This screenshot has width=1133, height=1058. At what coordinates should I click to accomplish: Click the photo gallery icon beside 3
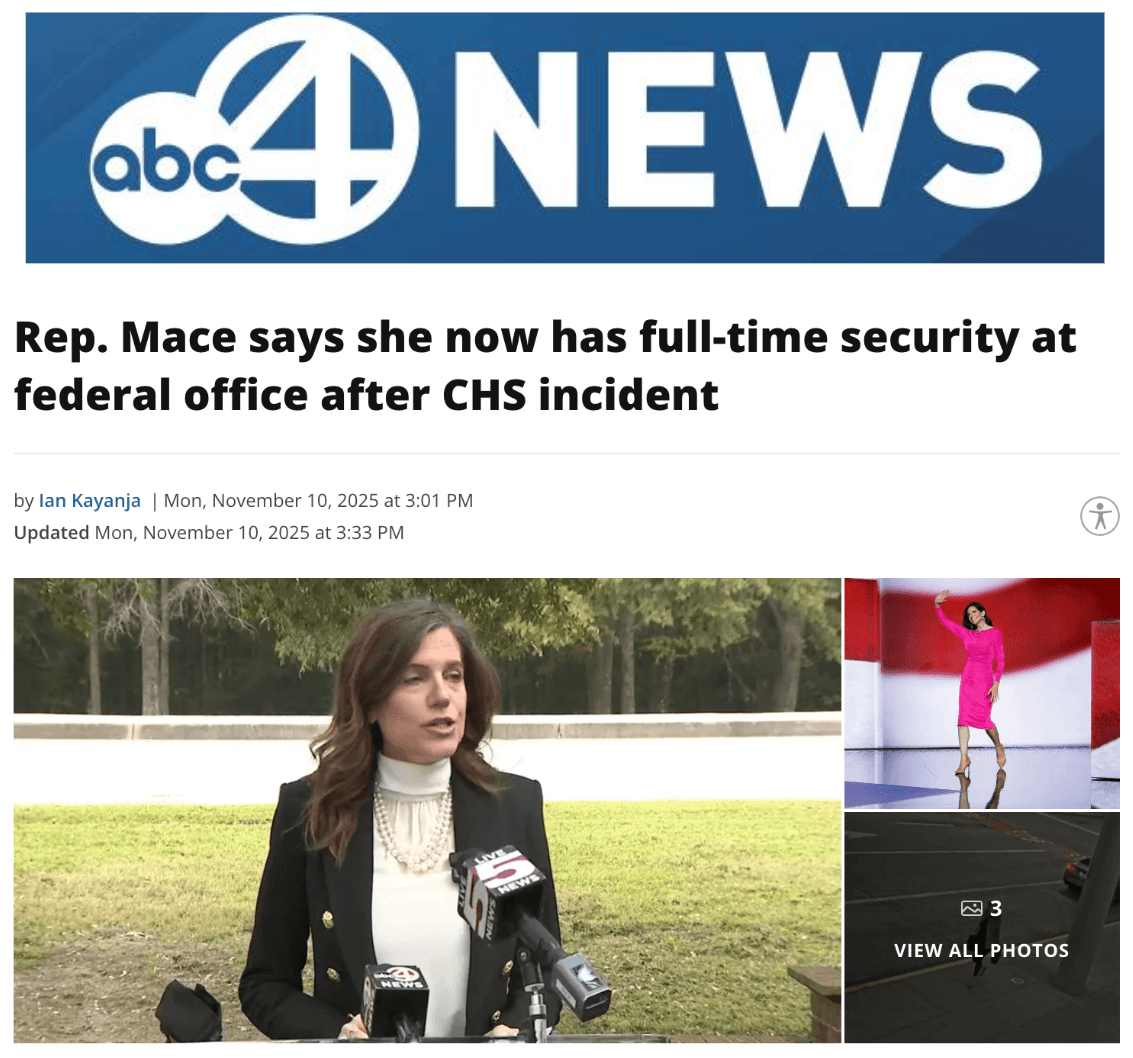tap(971, 908)
